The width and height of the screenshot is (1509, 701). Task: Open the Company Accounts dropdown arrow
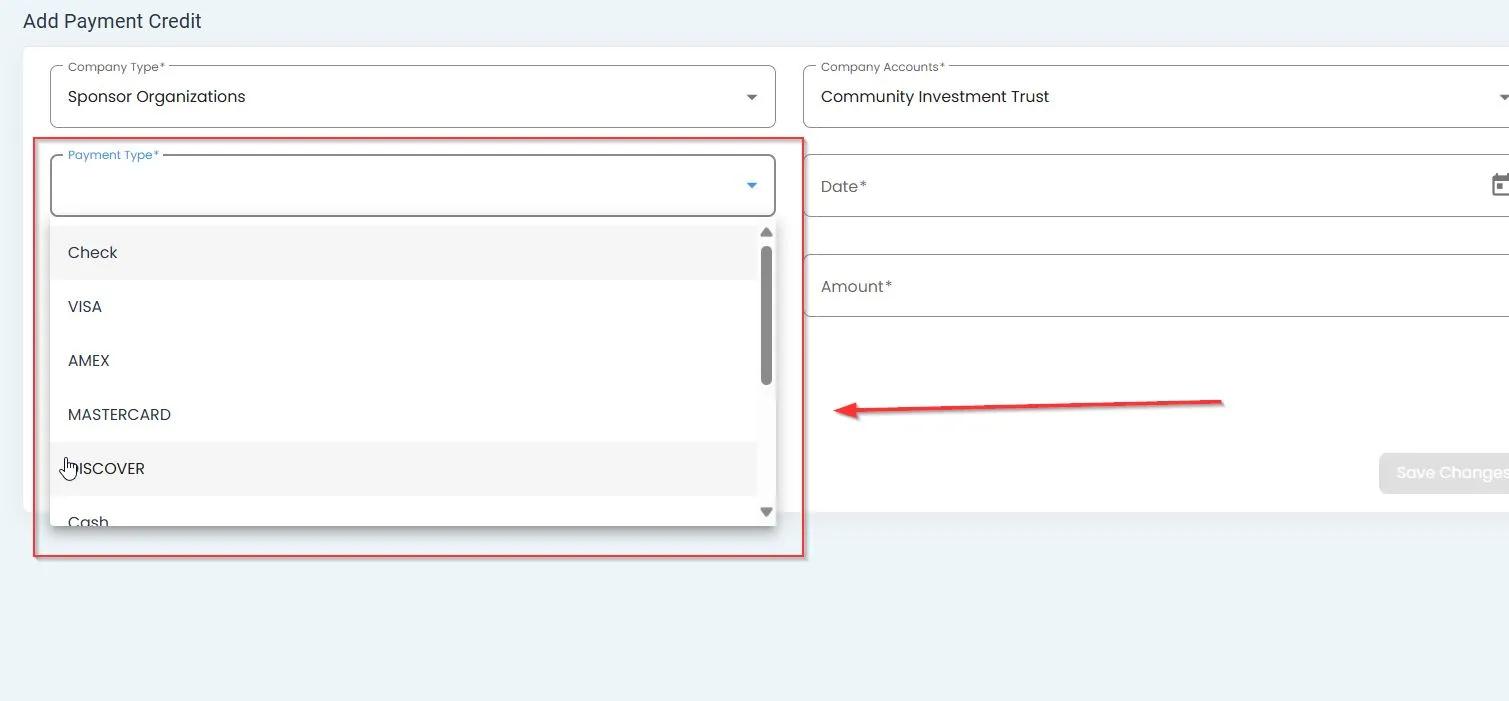(x=1502, y=97)
